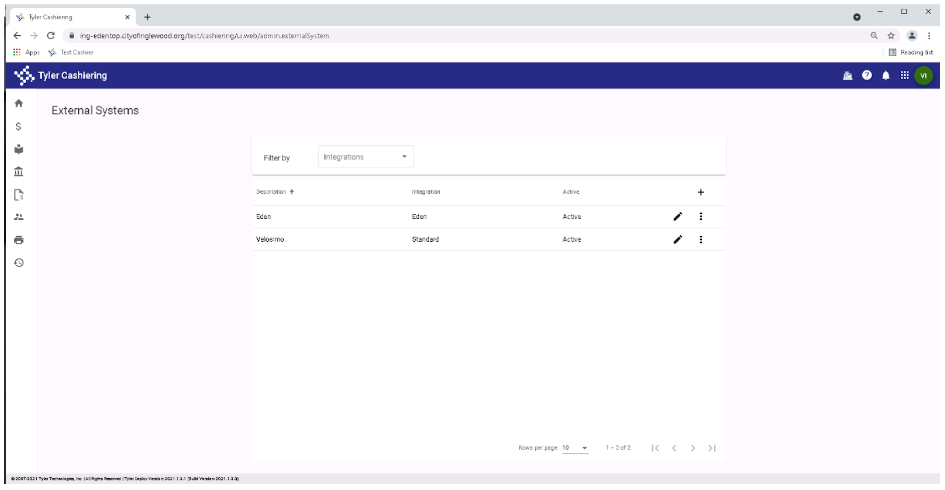
Task: Open more options for Eden row
Action: (700, 216)
